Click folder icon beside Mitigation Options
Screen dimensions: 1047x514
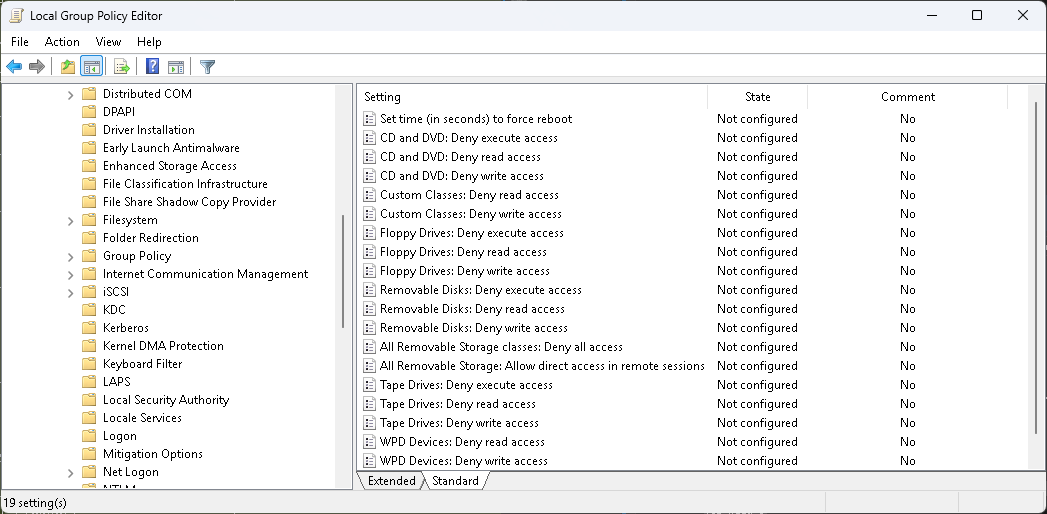tap(89, 455)
